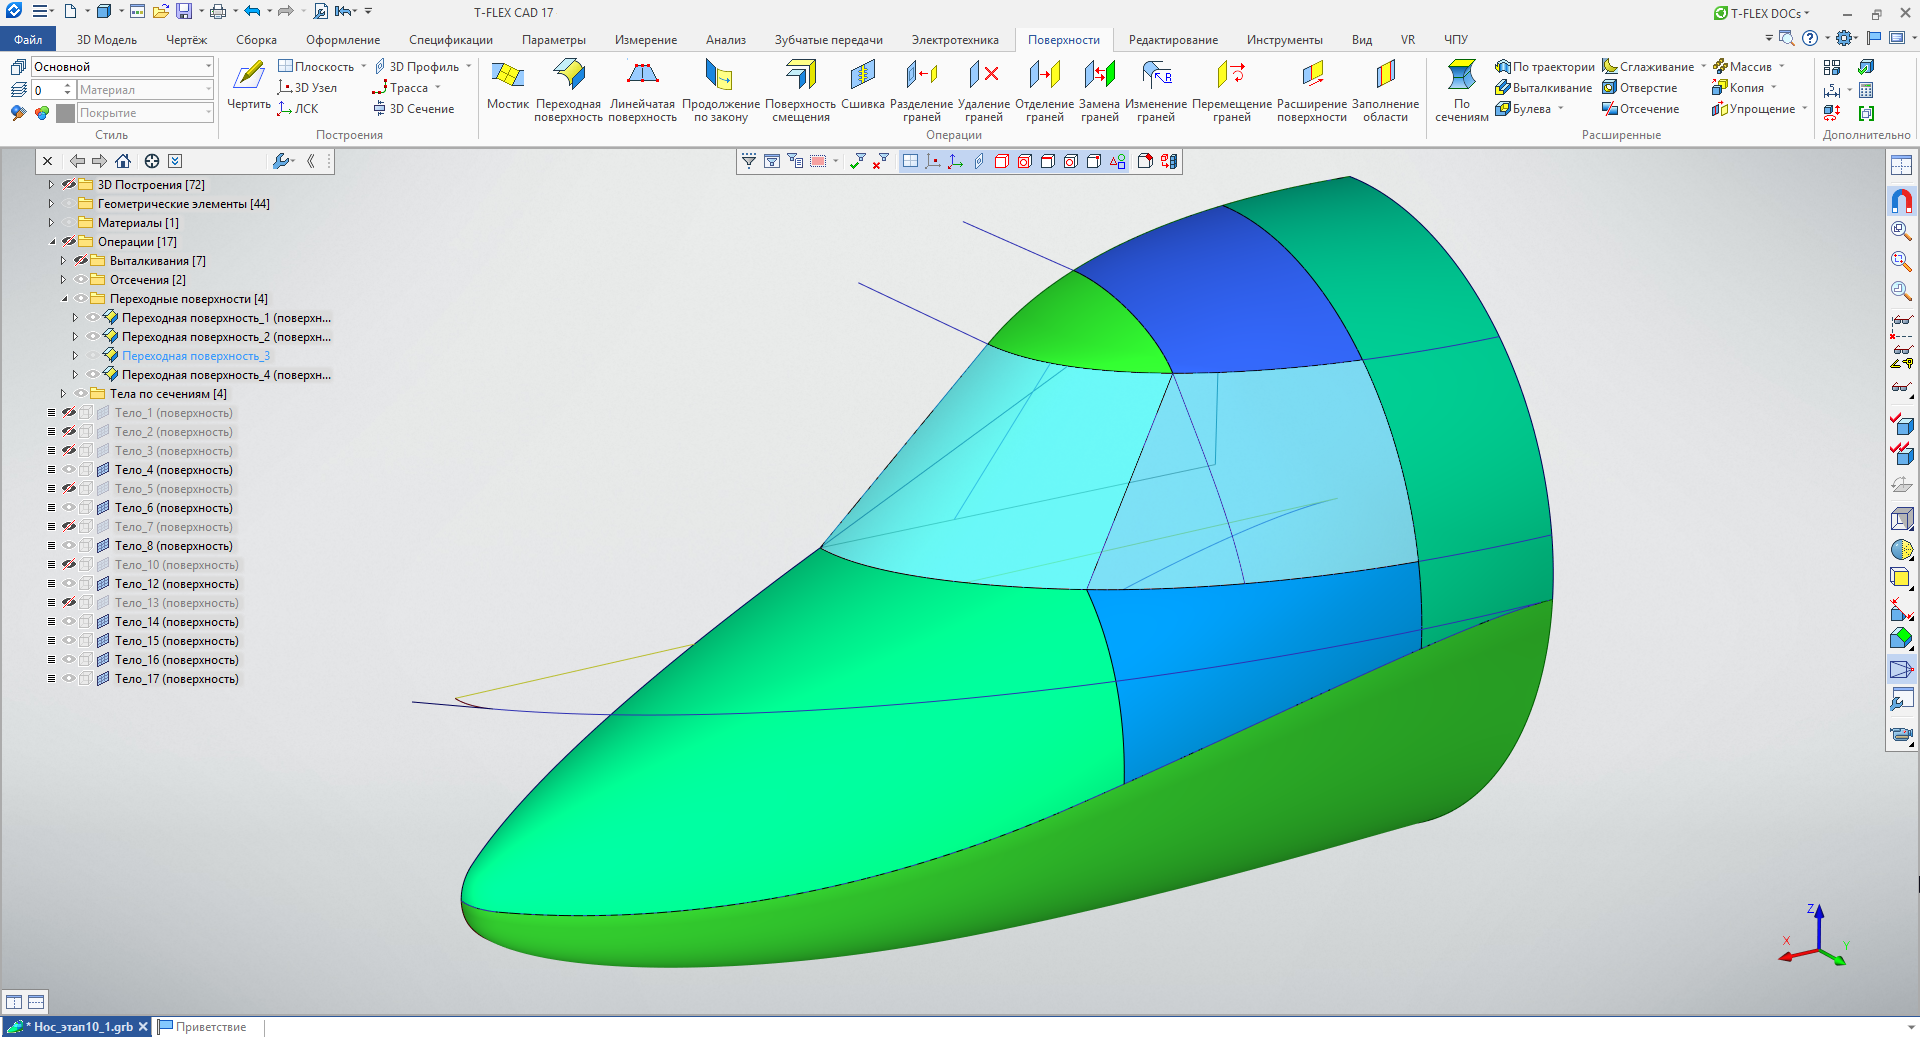Select the Перемещение граней tool
The image size is (1920, 1038).
(x=1232, y=90)
